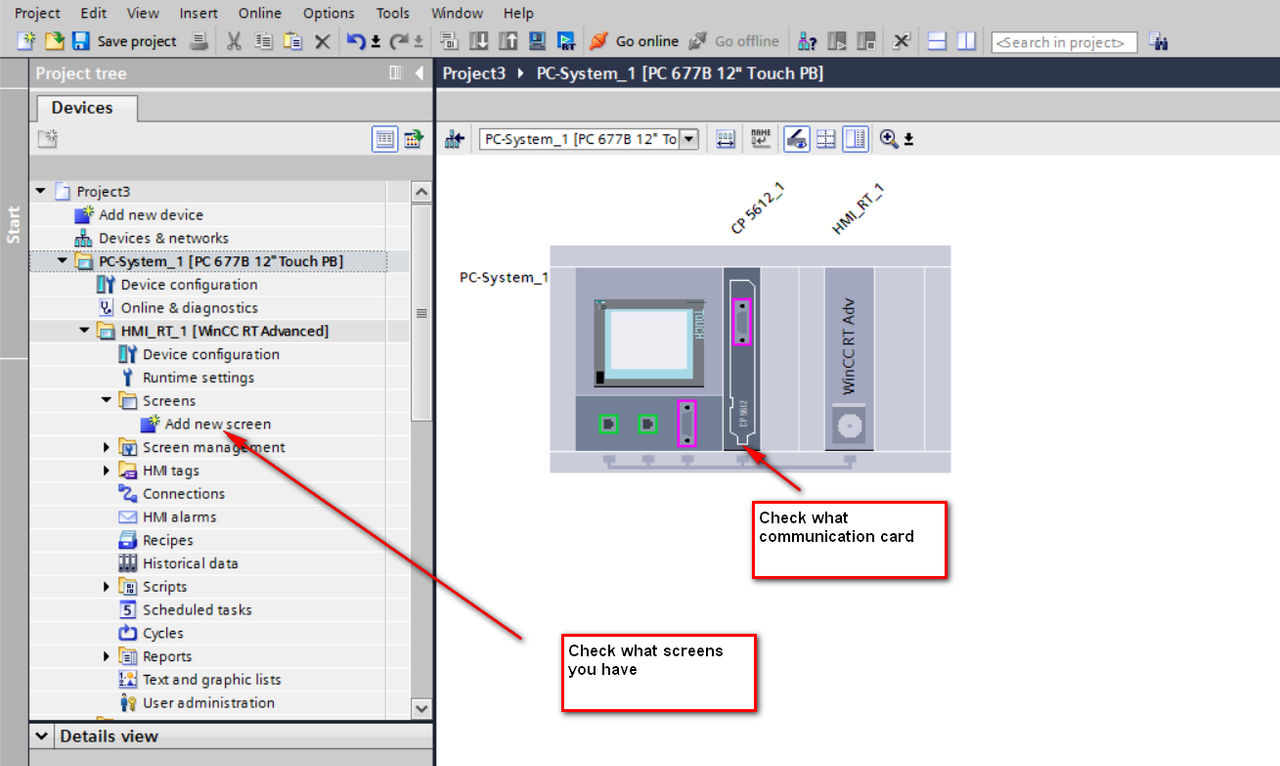The image size is (1280, 766).
Task: Collapse the Screens folder
Action: pos(106,400)
